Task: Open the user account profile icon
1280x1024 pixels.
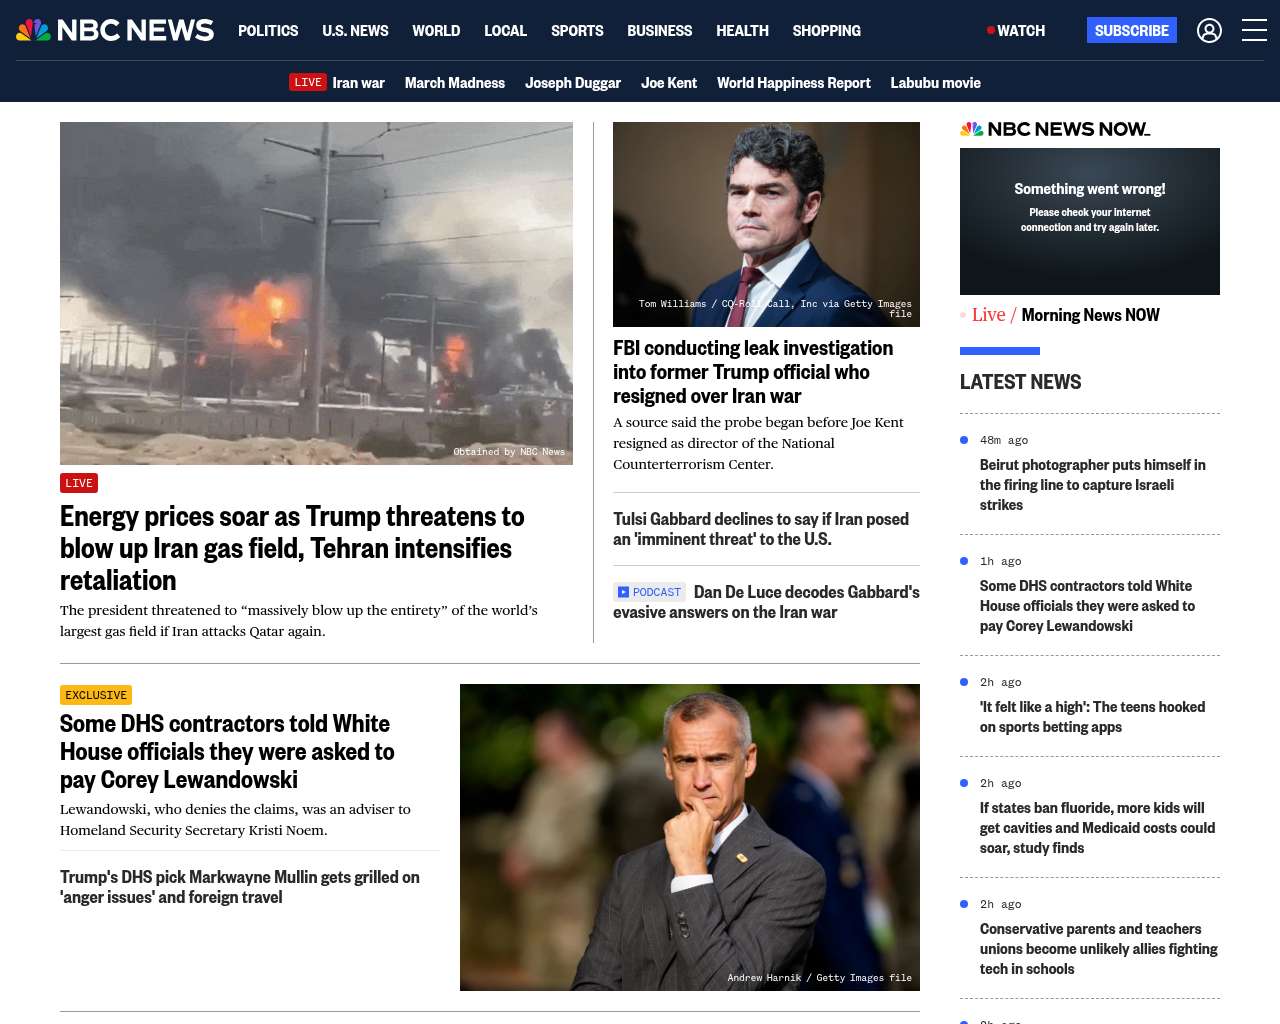Action: (1209, 31)
